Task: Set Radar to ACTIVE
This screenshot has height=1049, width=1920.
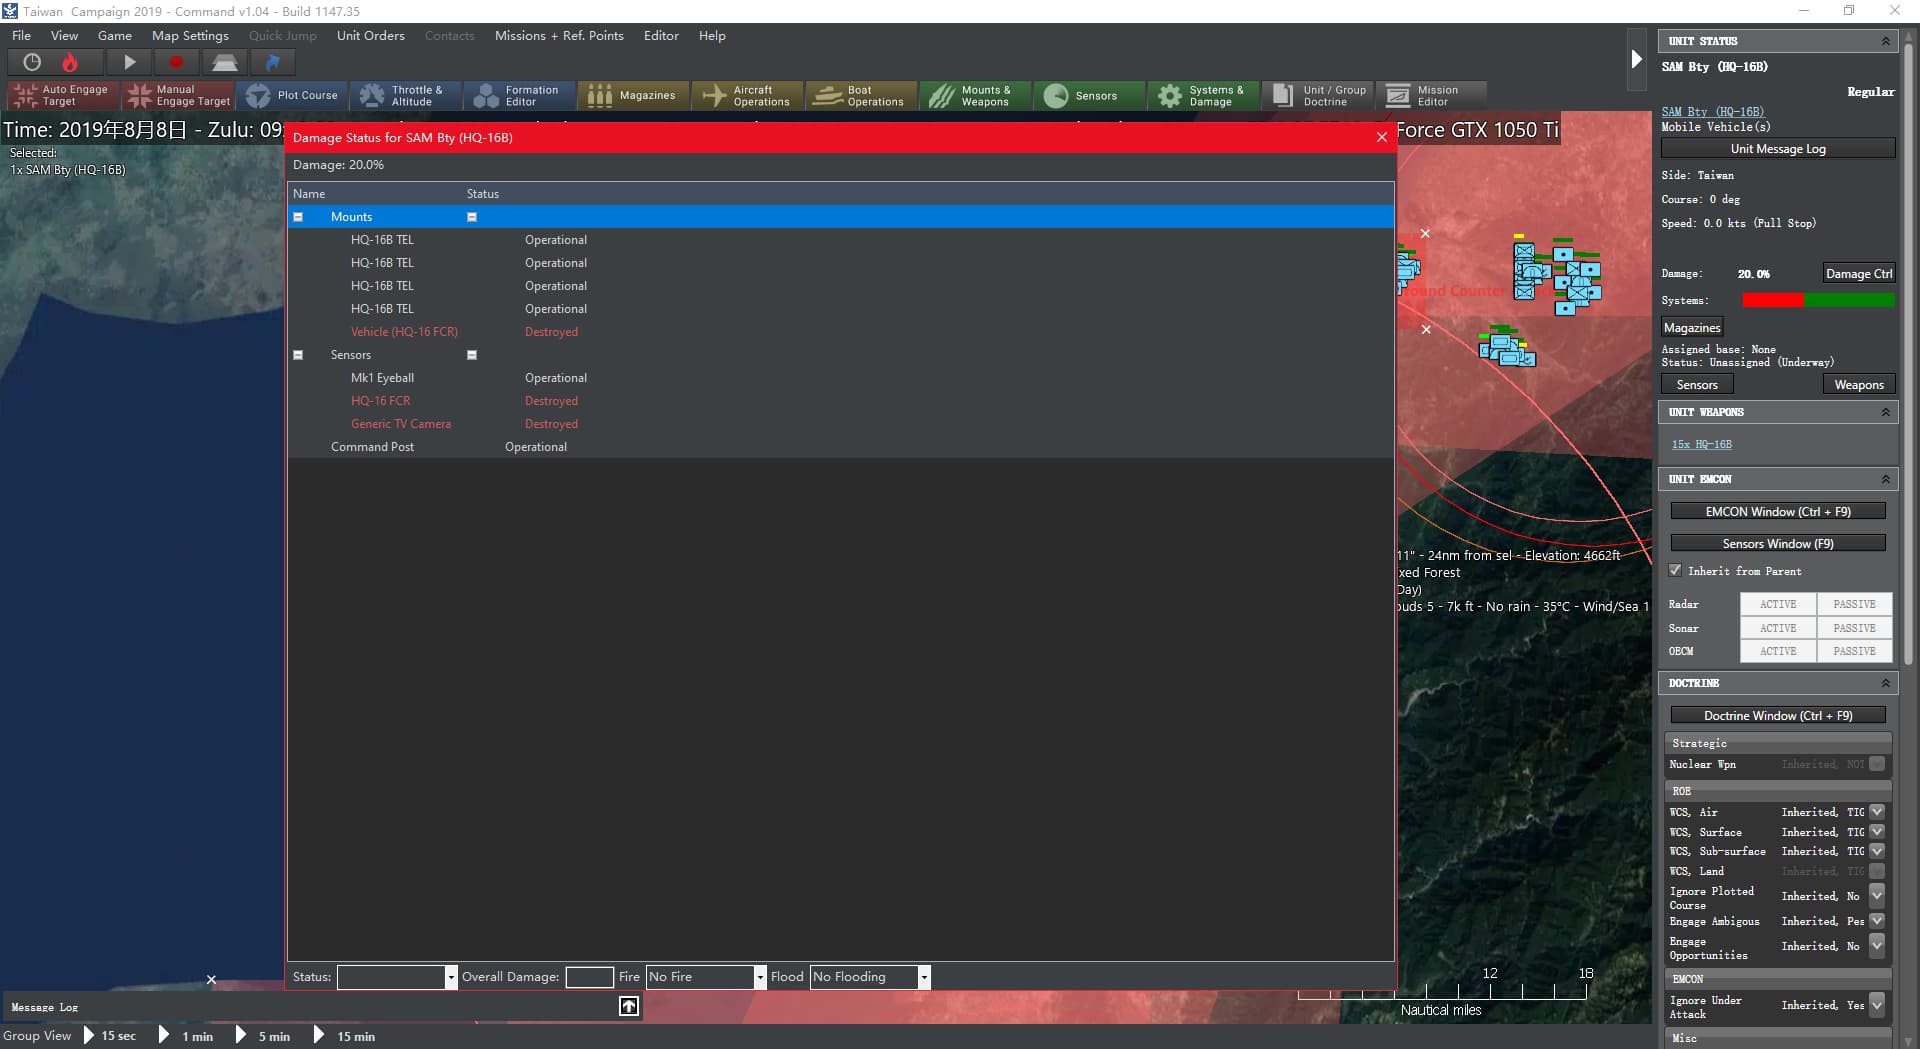Action: [x=1777, y=605]
